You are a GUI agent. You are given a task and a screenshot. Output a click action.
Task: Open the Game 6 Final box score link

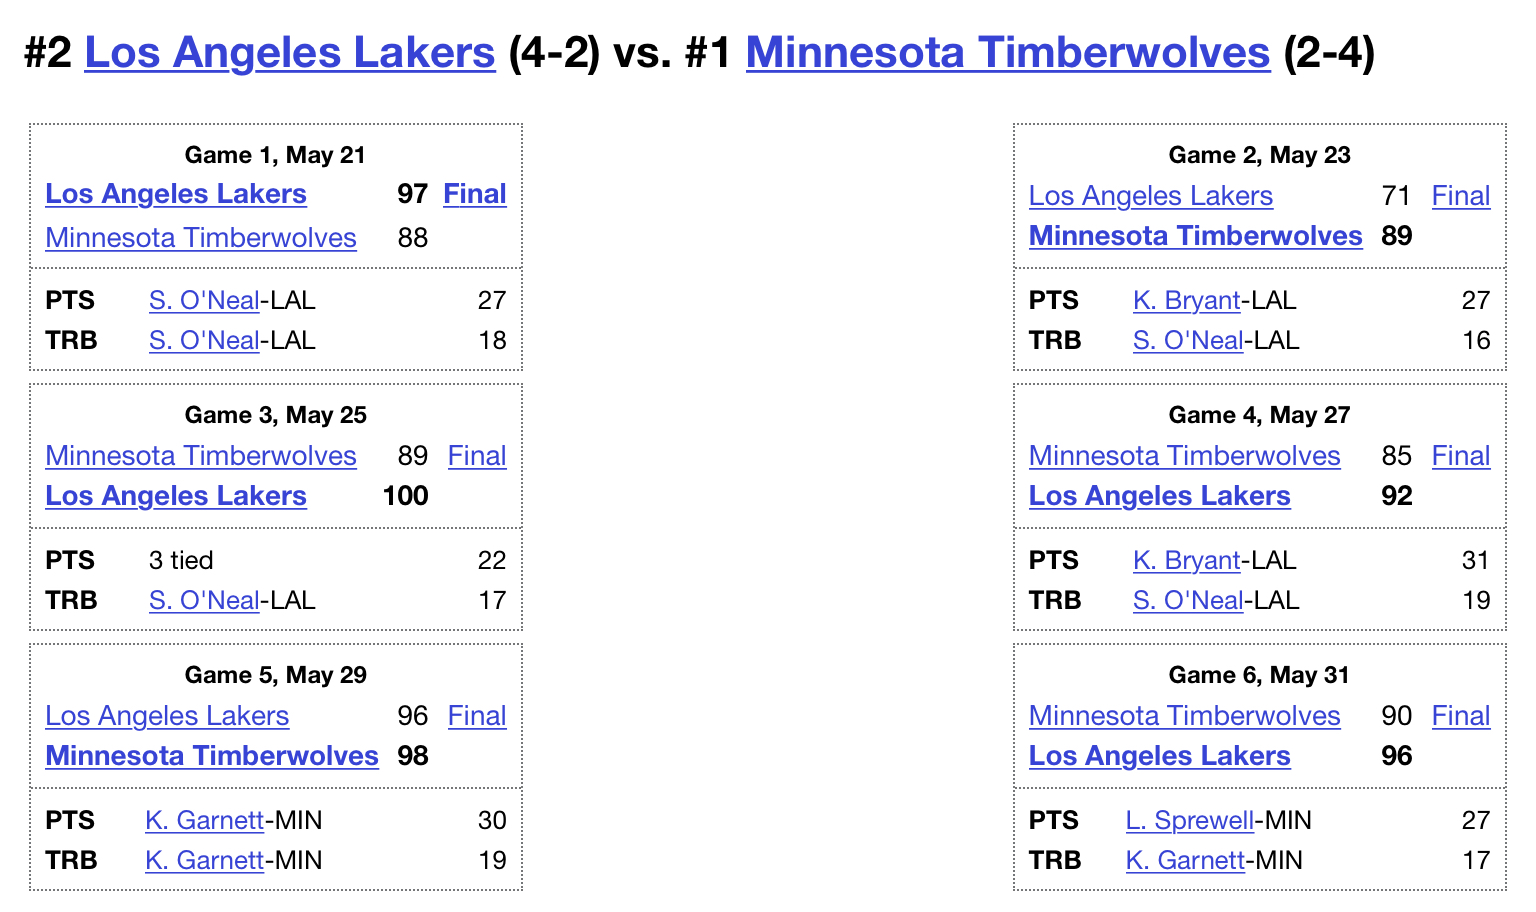pos(1461,716)
